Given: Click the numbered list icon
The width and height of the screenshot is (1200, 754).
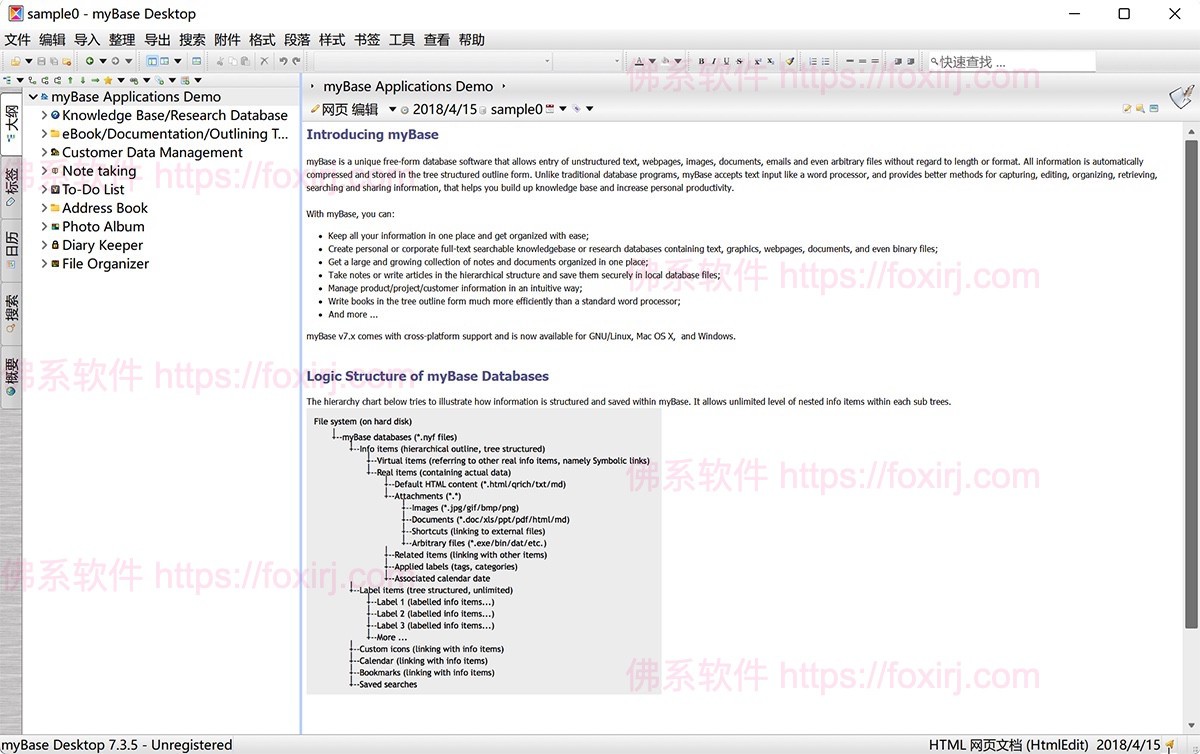Looking at the screenshot, I should (x=813, y=60).
